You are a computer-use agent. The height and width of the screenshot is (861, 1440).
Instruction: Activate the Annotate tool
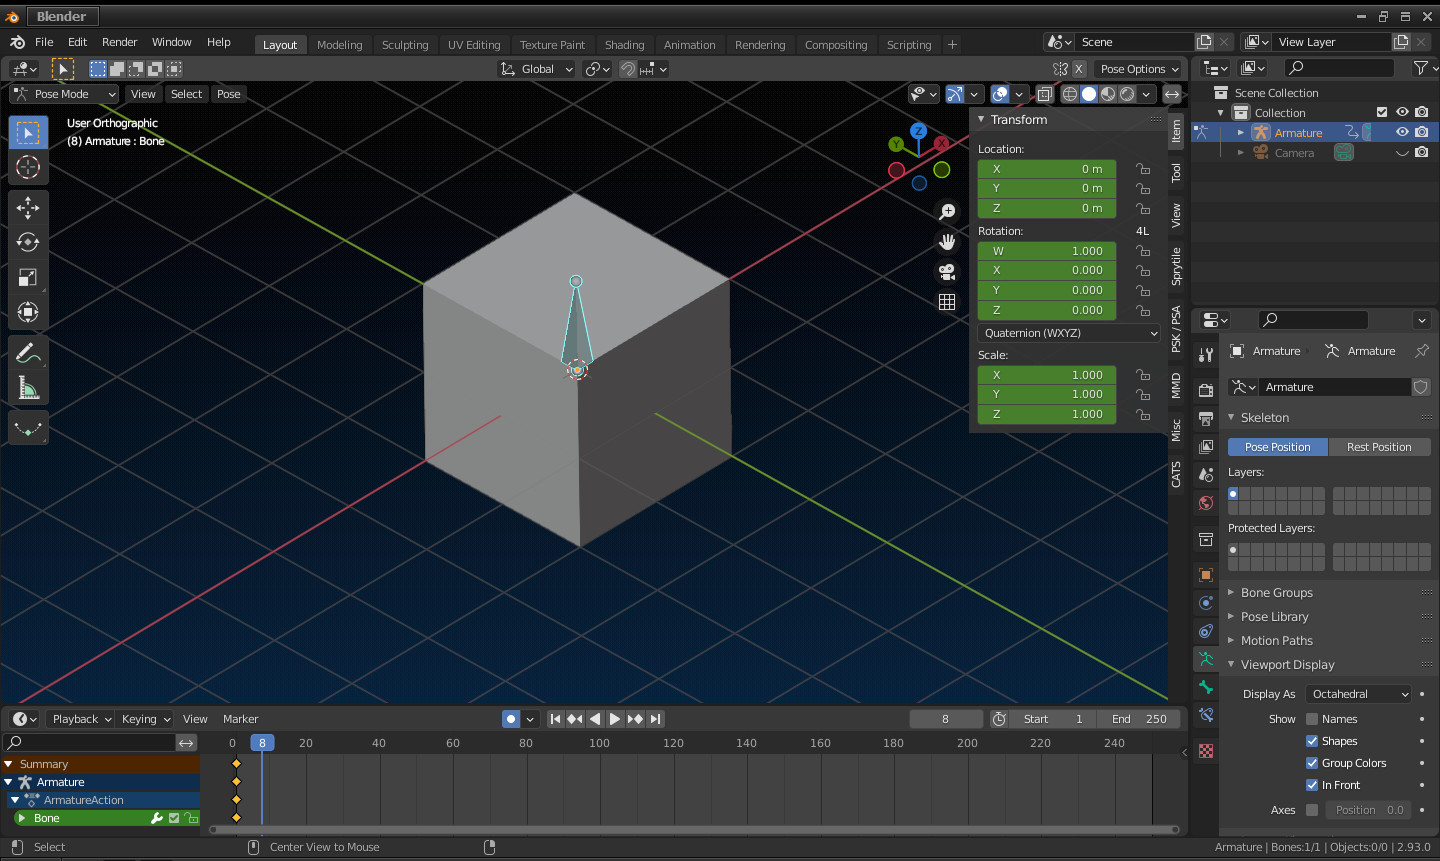click(28, 352)
